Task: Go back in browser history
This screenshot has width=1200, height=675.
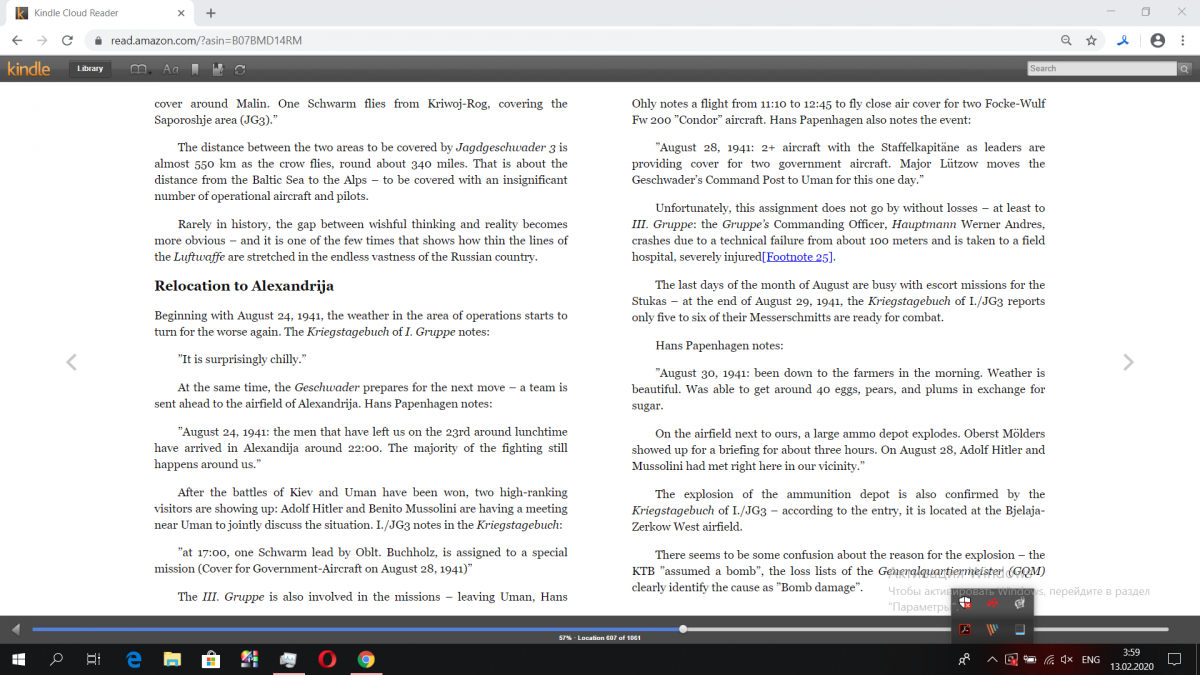Action: pos(17,40)
